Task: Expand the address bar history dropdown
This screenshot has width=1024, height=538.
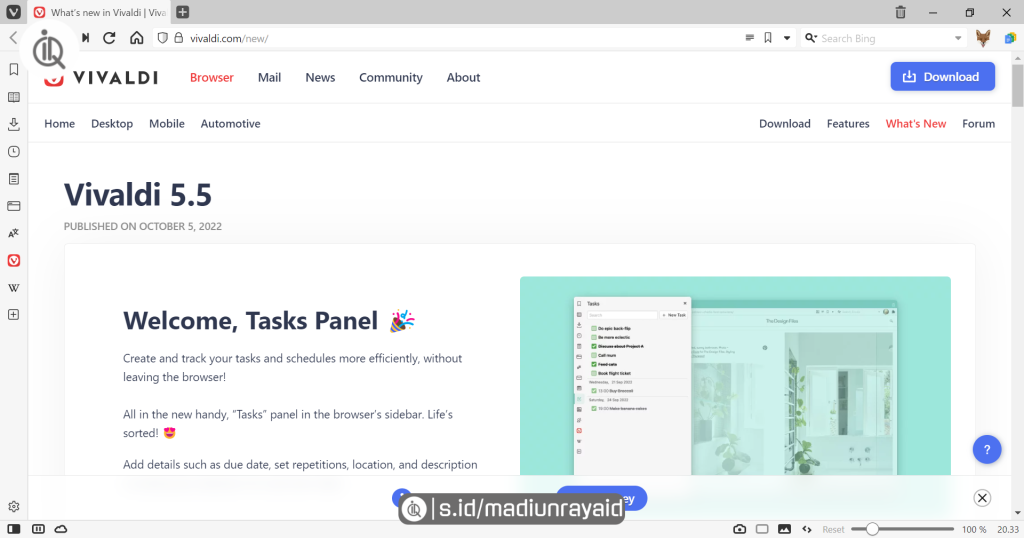Action: pyautogui.click(x=787, y=38)
